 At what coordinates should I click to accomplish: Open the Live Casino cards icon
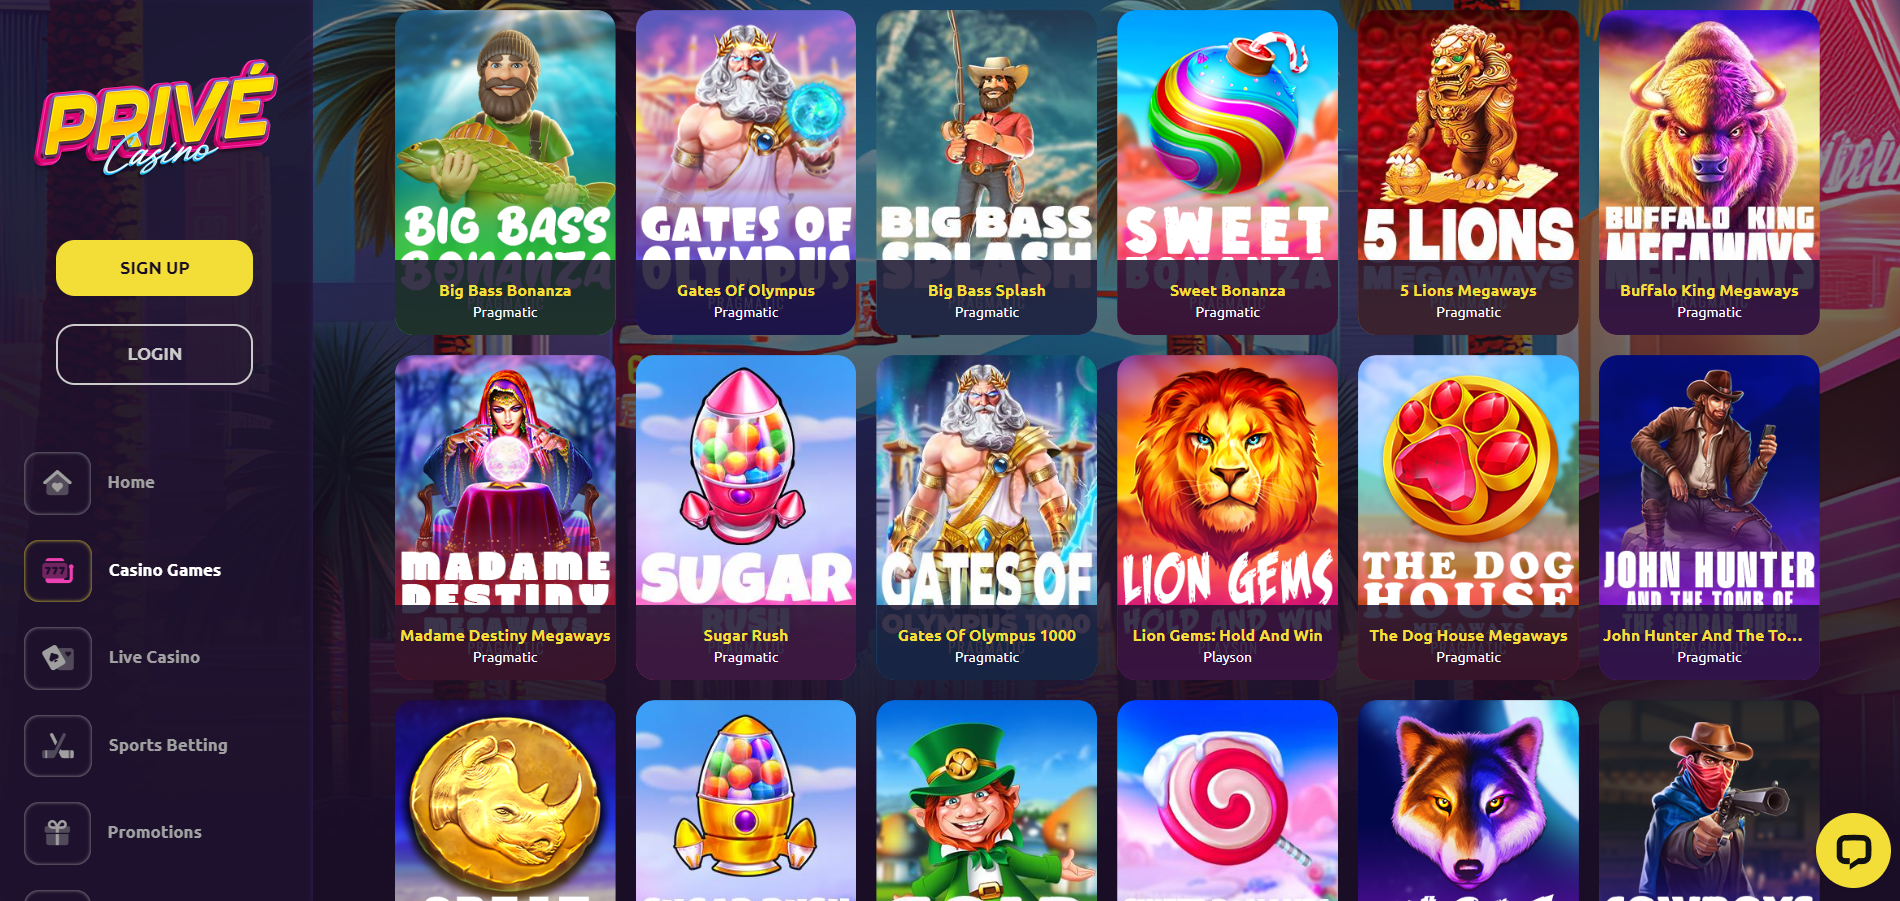[x=58, y=658]
